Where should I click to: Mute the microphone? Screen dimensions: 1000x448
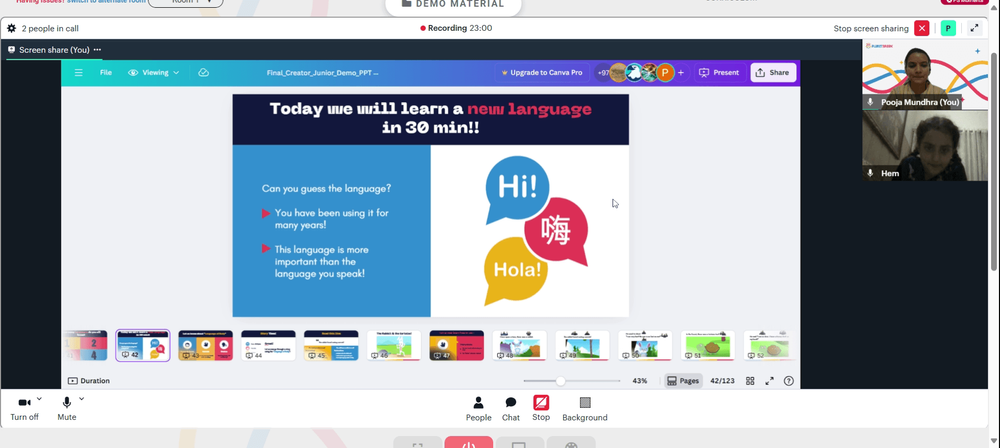(x=66, y=408)
